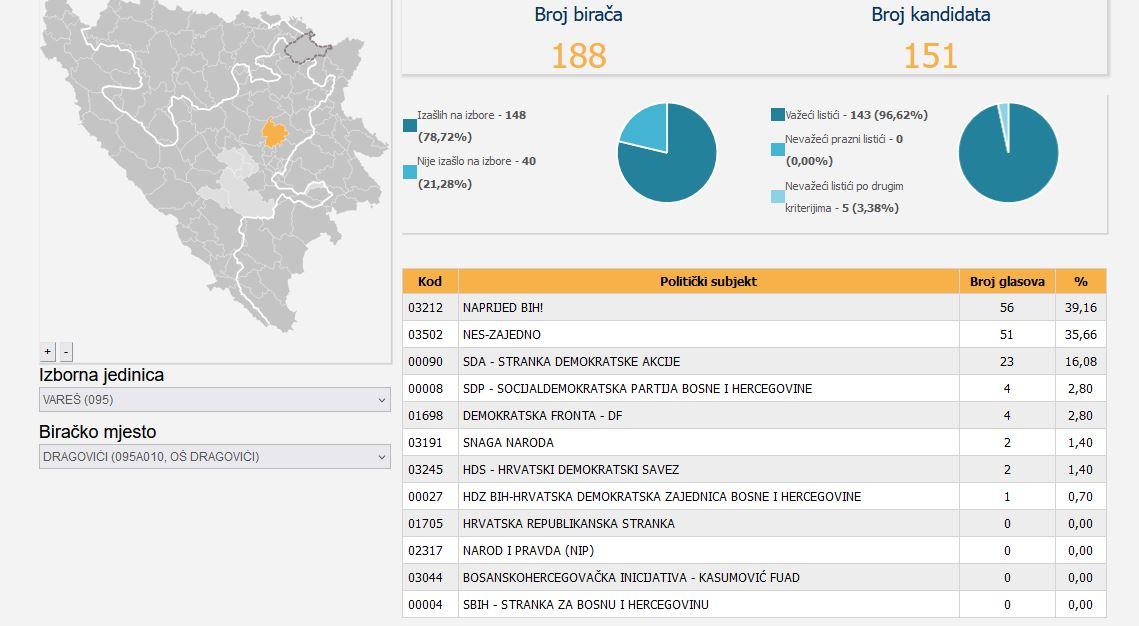Select the dashed-outline Brčko district on the map
The width and height of the screenshot is (1139, 626).
pyautogui.click(x=307, y=46)
